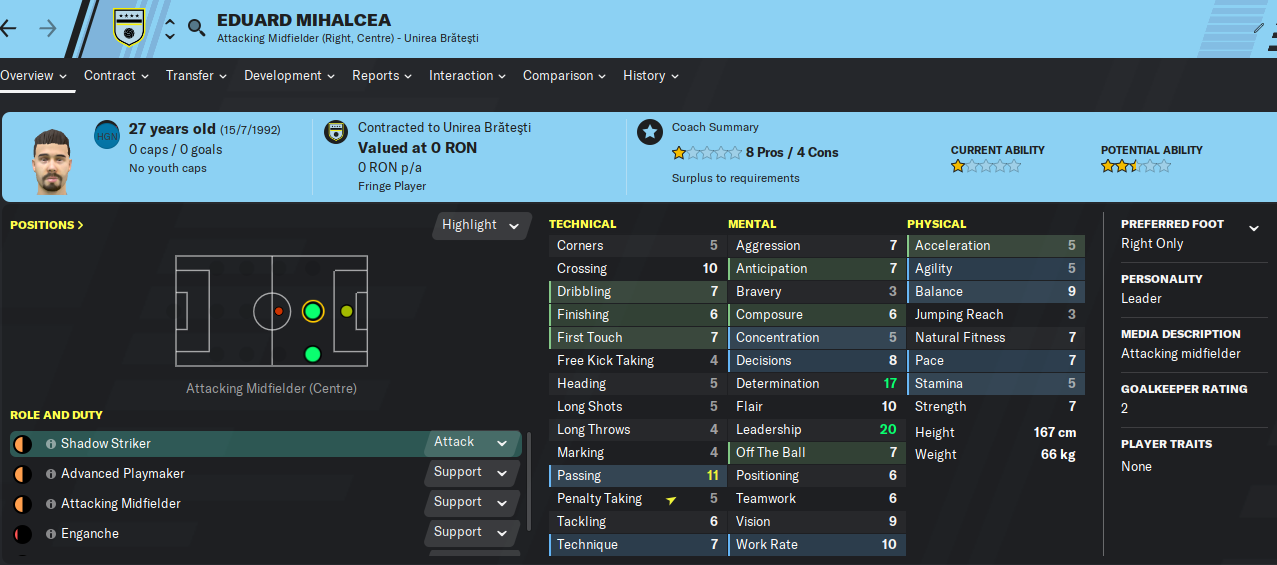Screen dimensions: 1277x565
Task: Select the Advanced Playmaker role indicator
Action: click(22, 474)
